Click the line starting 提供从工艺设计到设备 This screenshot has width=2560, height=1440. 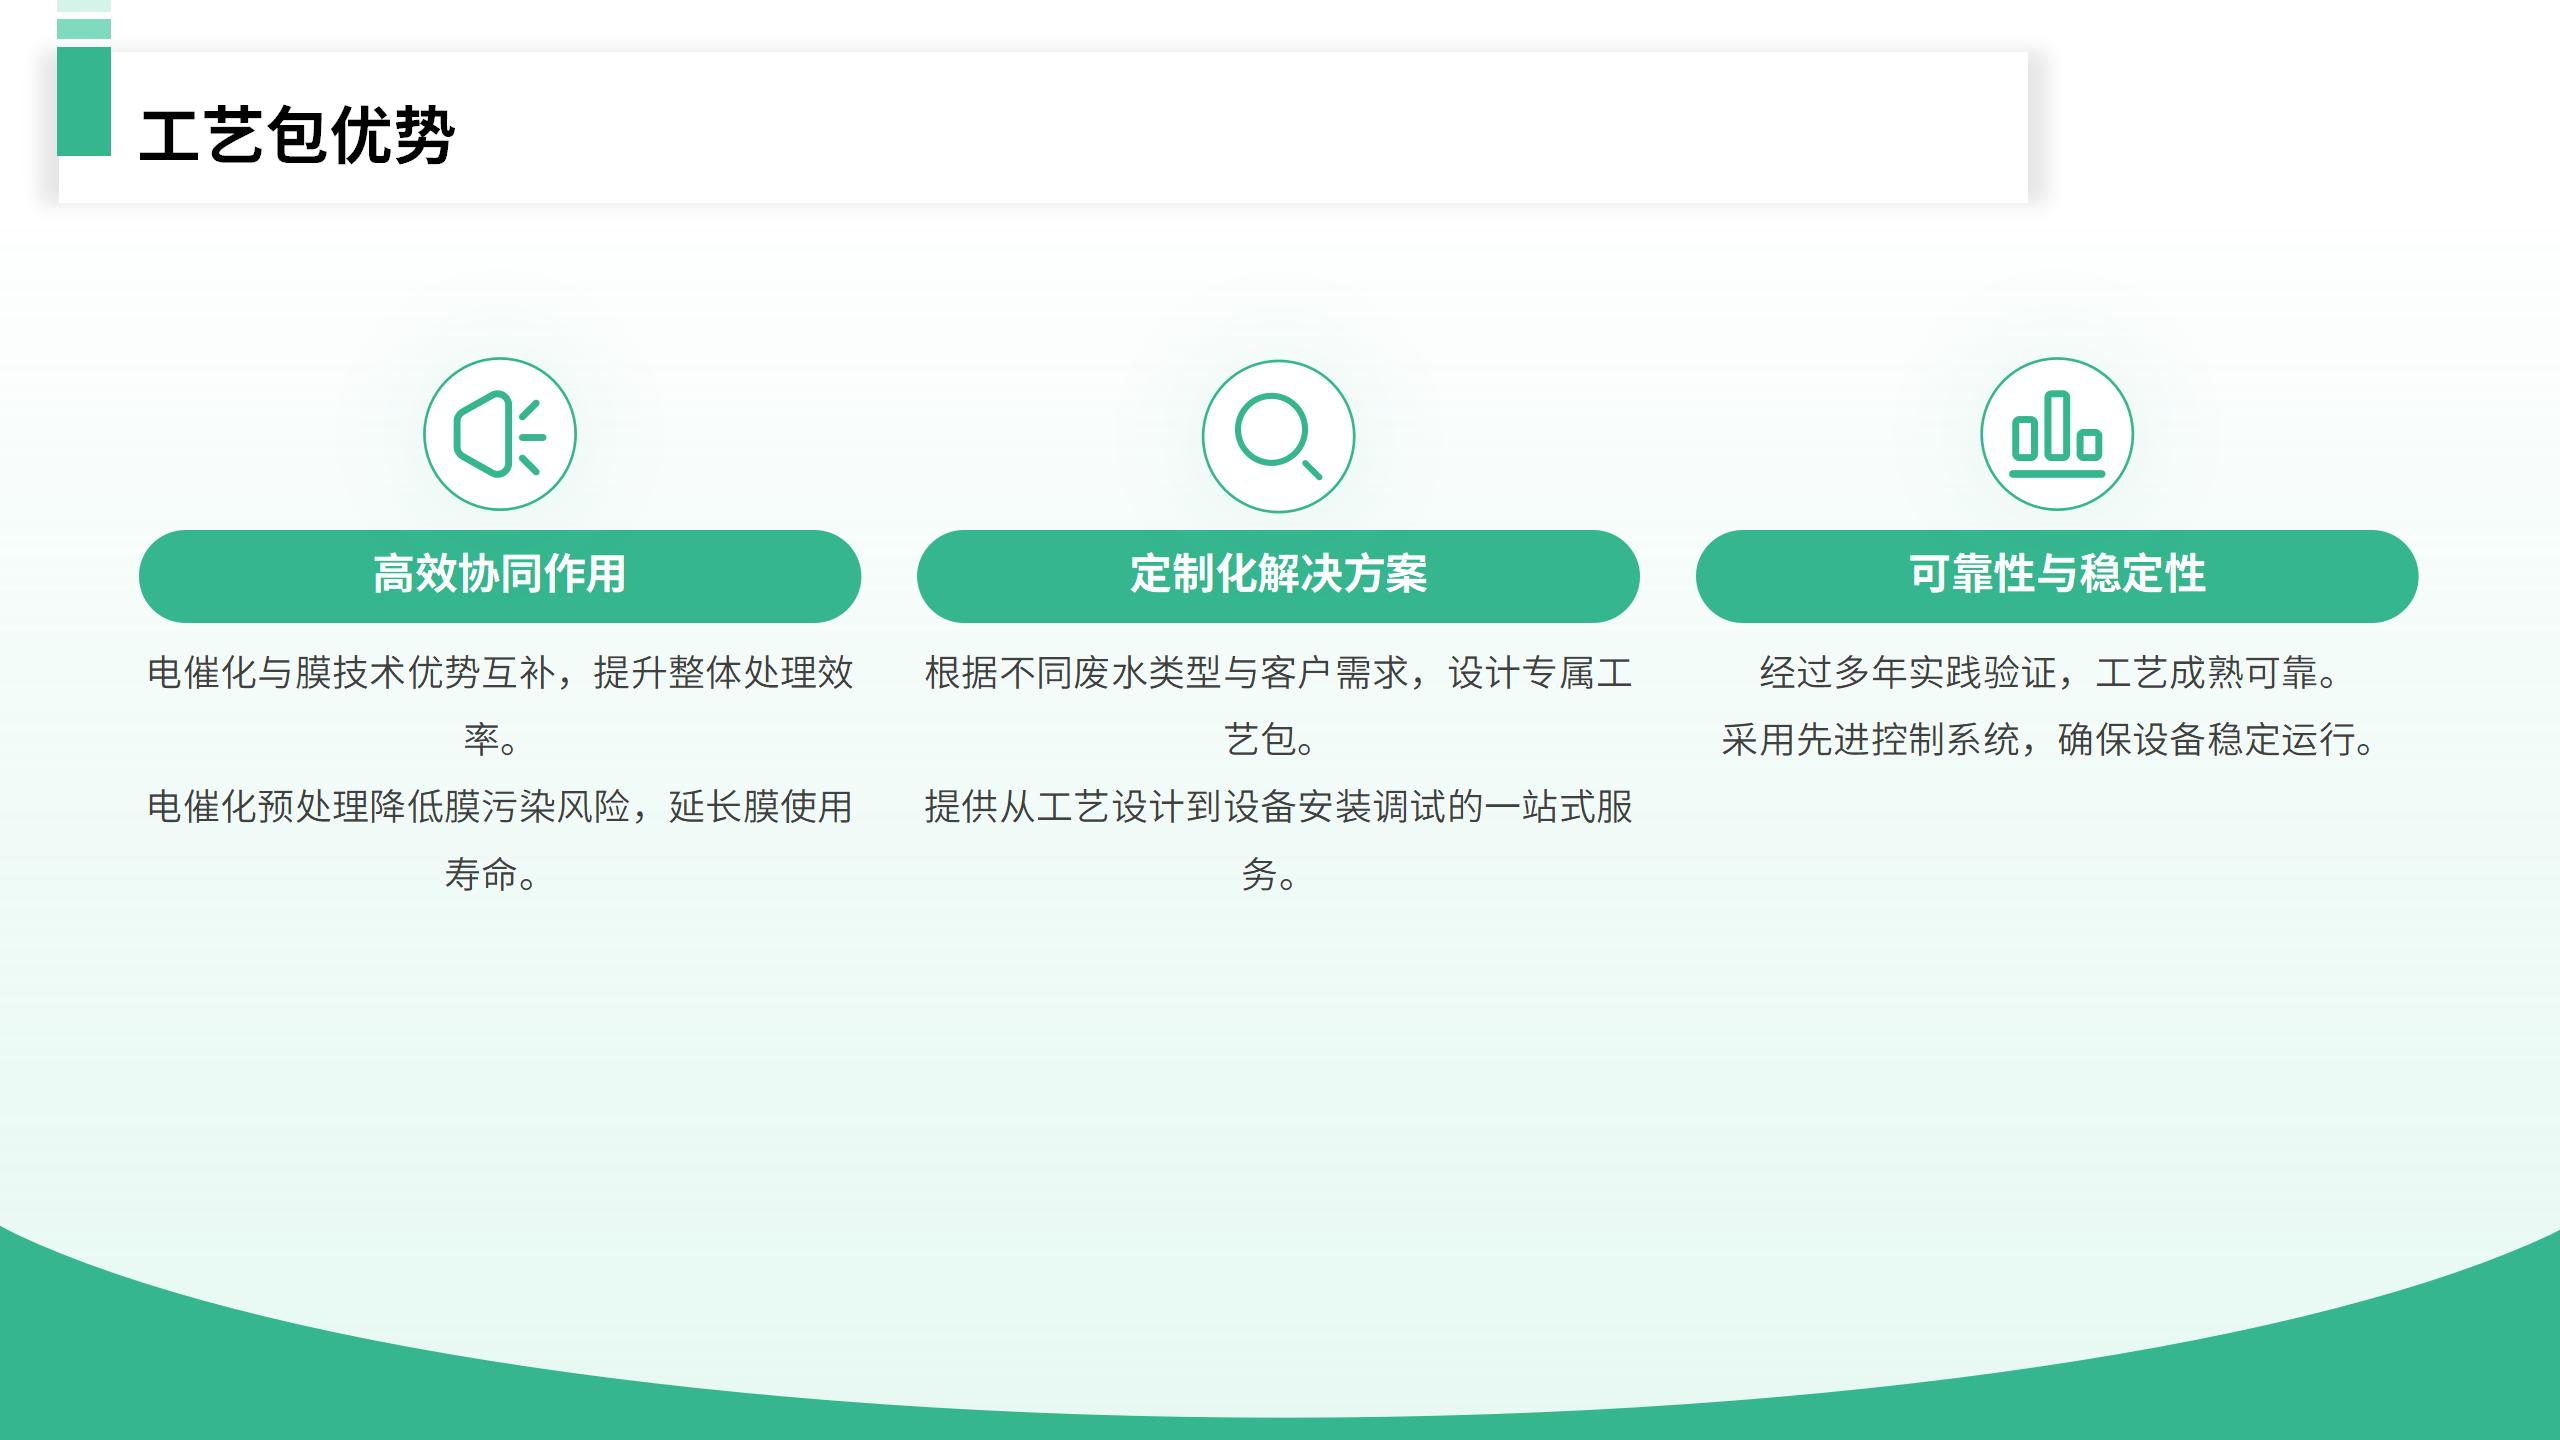click(x=1277, y=807)
